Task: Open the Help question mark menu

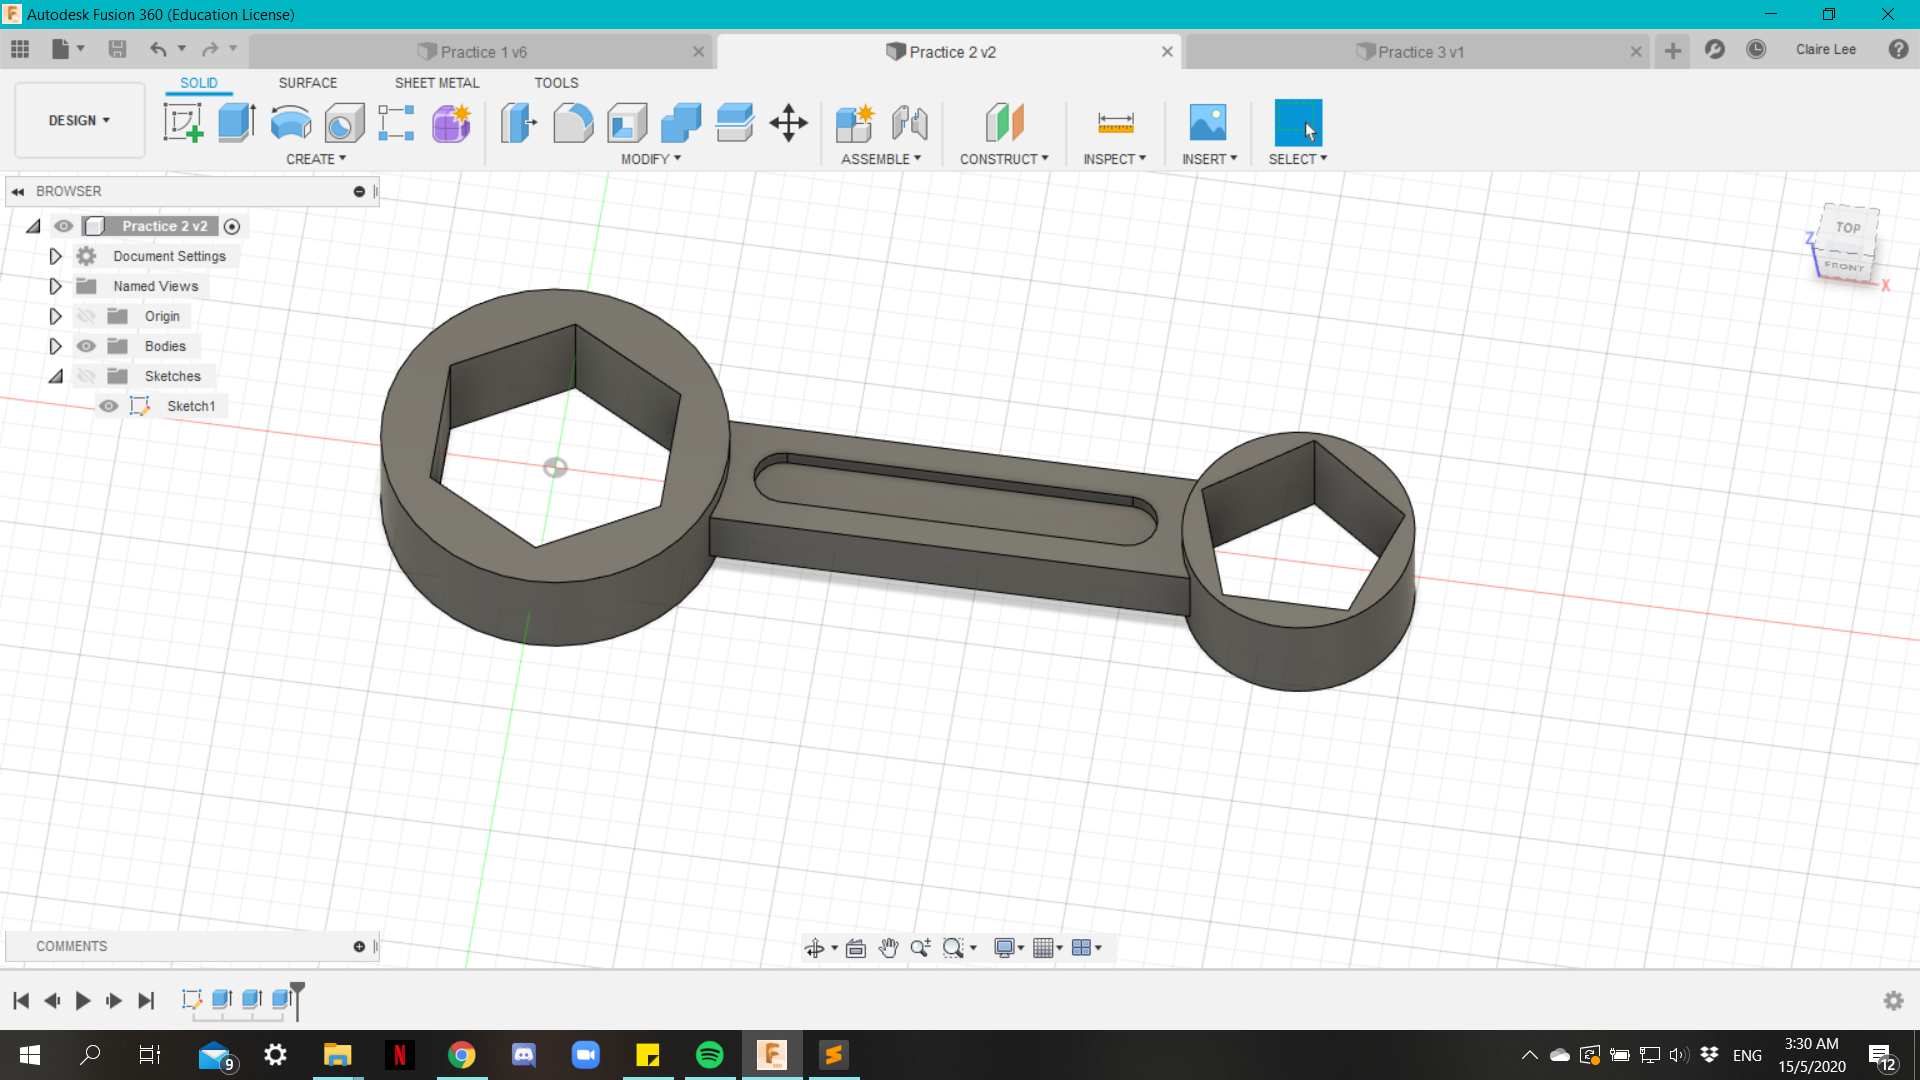Action: [1898, 50]
